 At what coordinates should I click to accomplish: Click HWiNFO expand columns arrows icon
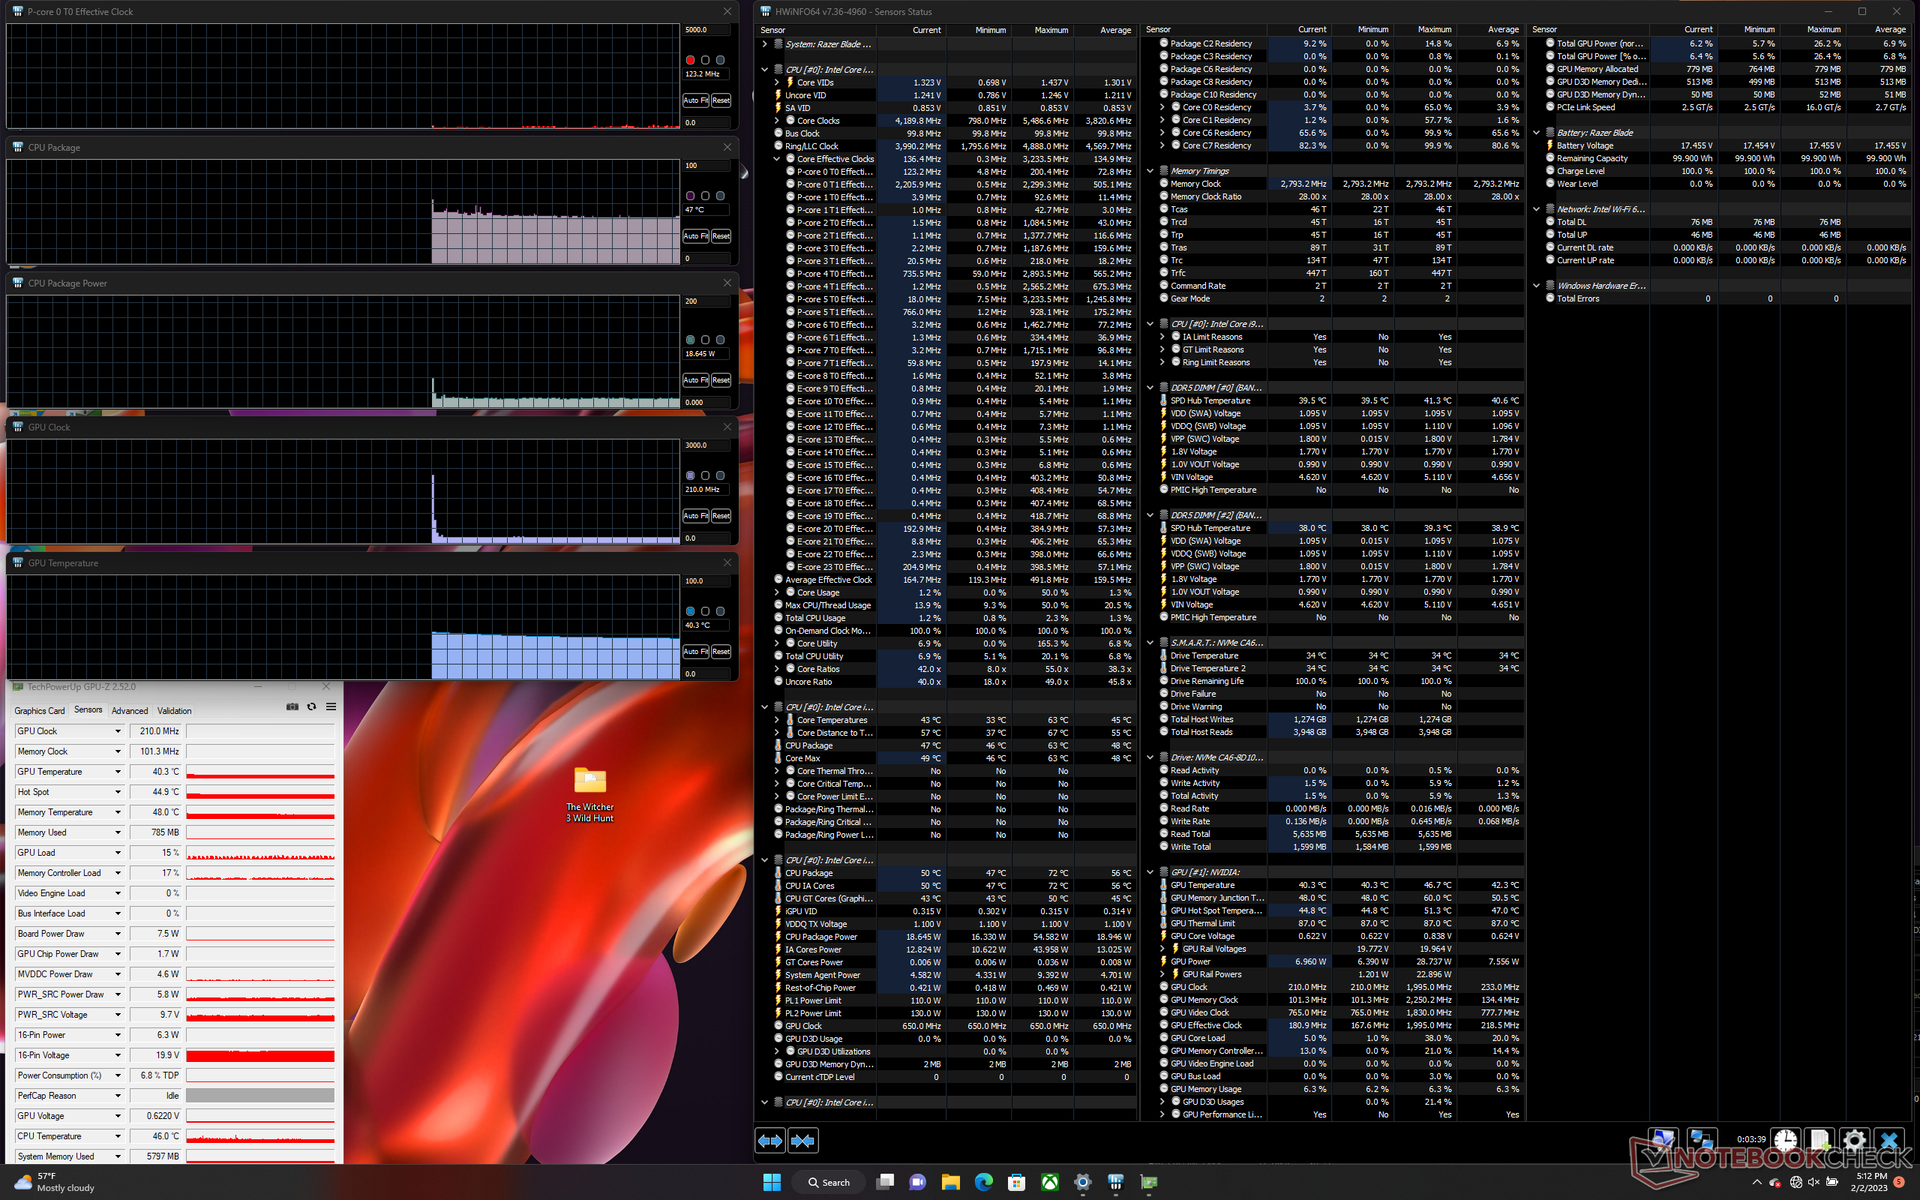tap(770, 1140)
